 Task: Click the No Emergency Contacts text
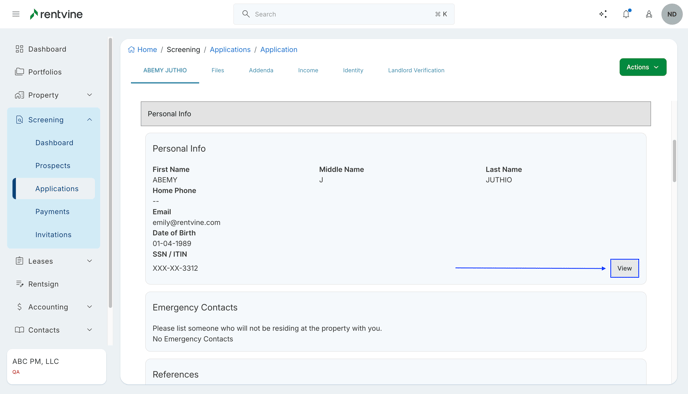coord(193,339)
